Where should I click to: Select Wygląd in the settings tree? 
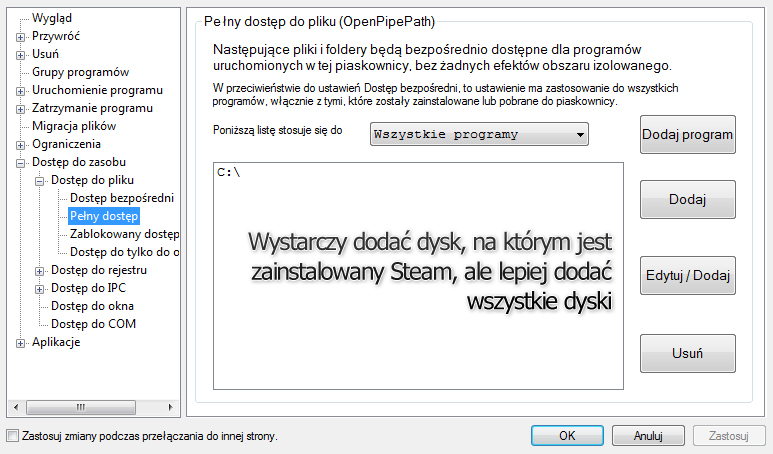(x=52, y=18)
